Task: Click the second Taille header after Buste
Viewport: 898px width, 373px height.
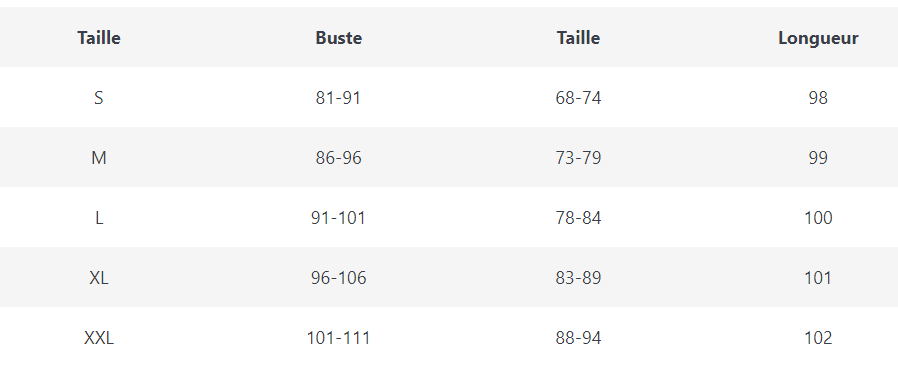Action: [x=578, y=38]
